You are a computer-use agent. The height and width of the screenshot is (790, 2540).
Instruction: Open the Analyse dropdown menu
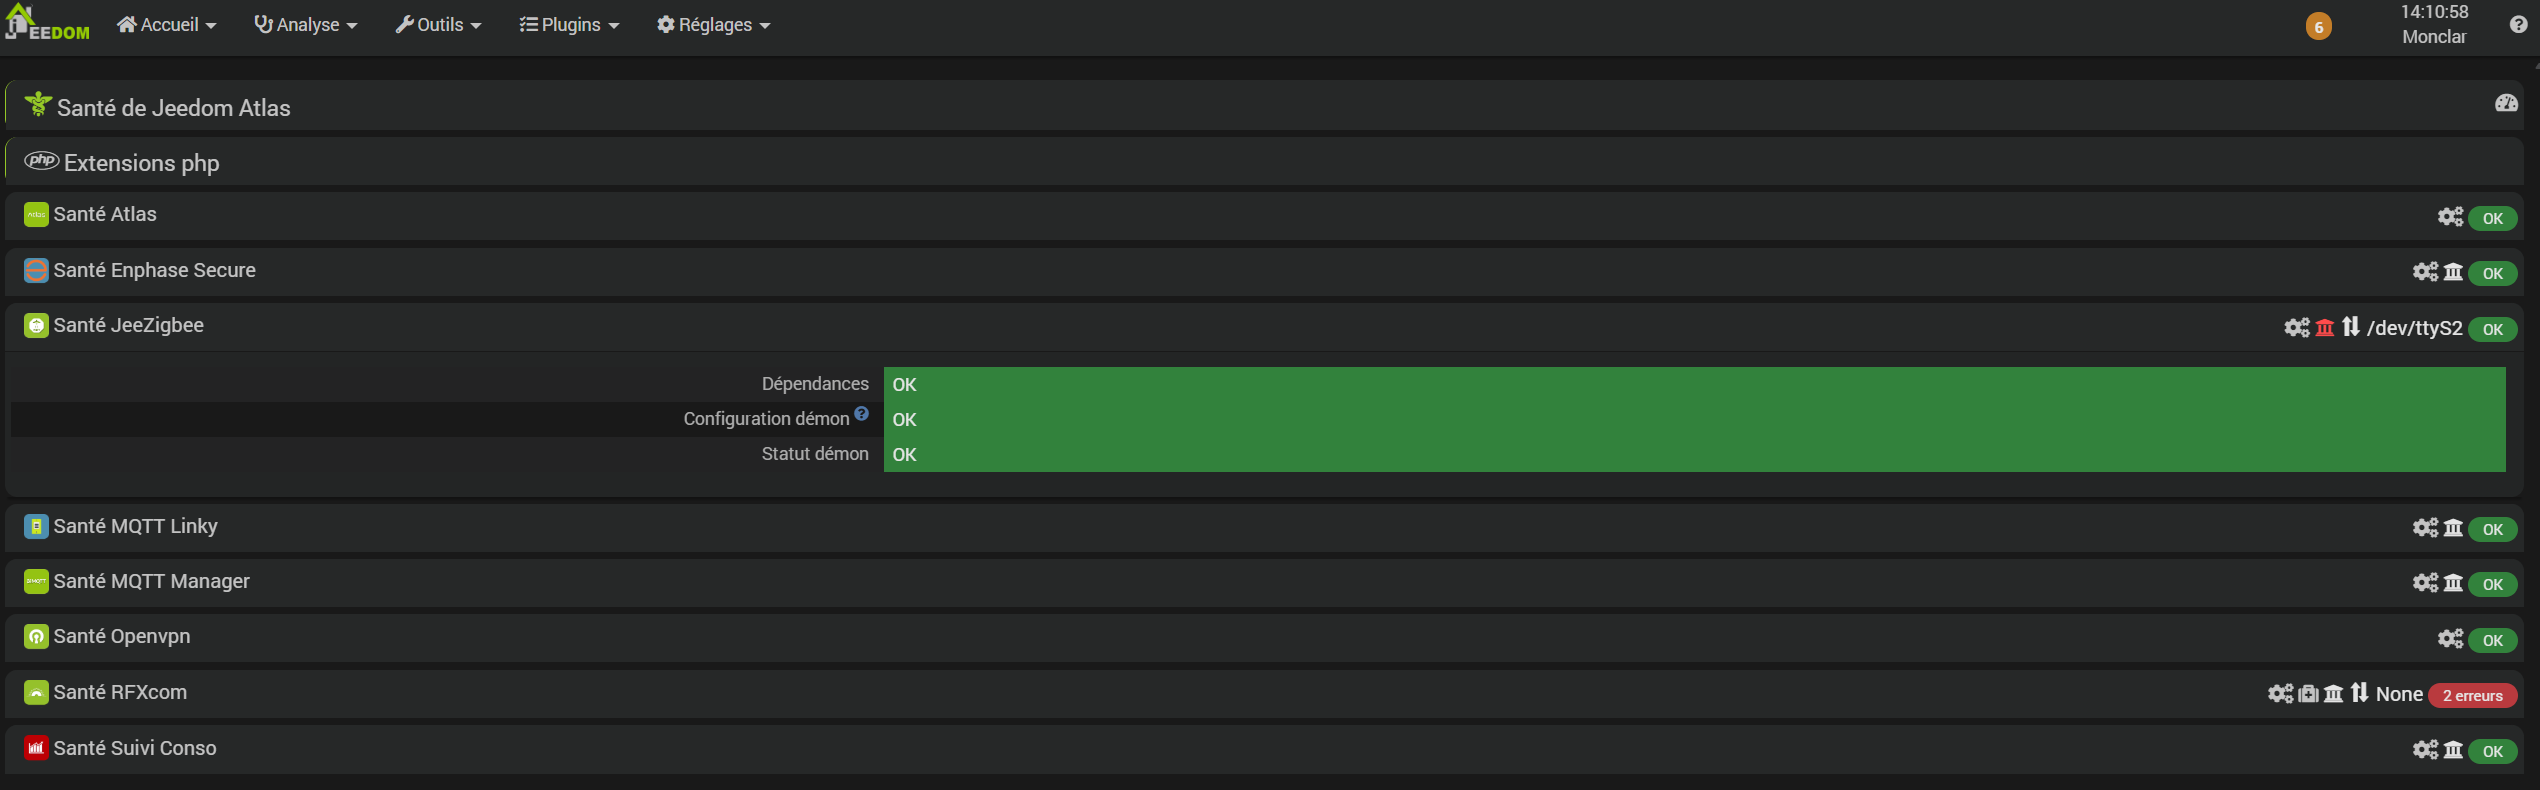click(x=306, y=25)
